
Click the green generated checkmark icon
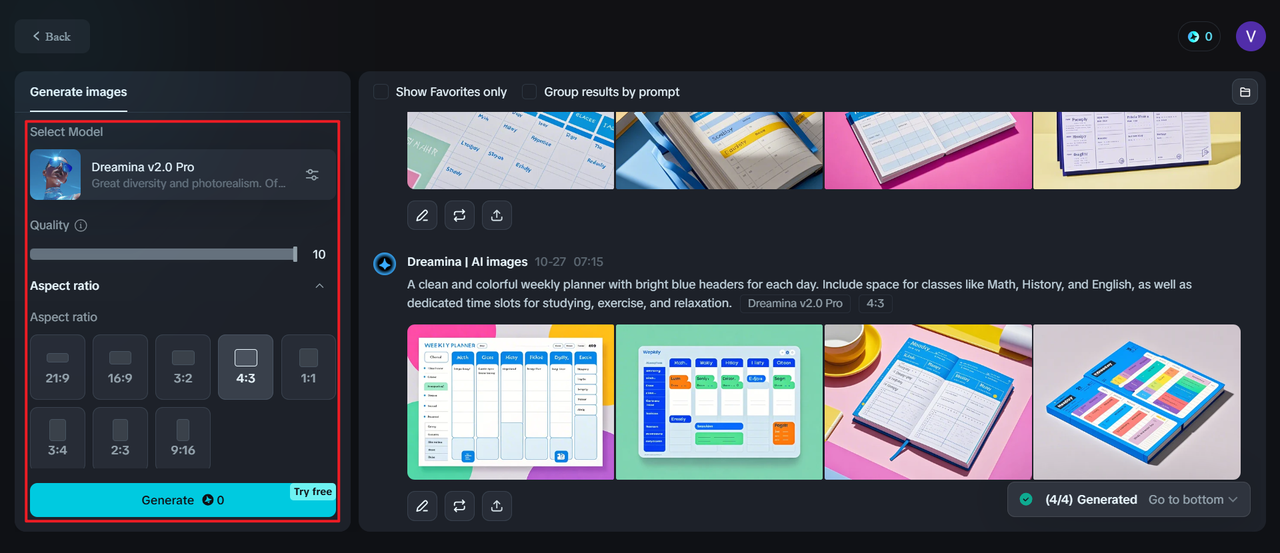click(x=1026, y=499)
